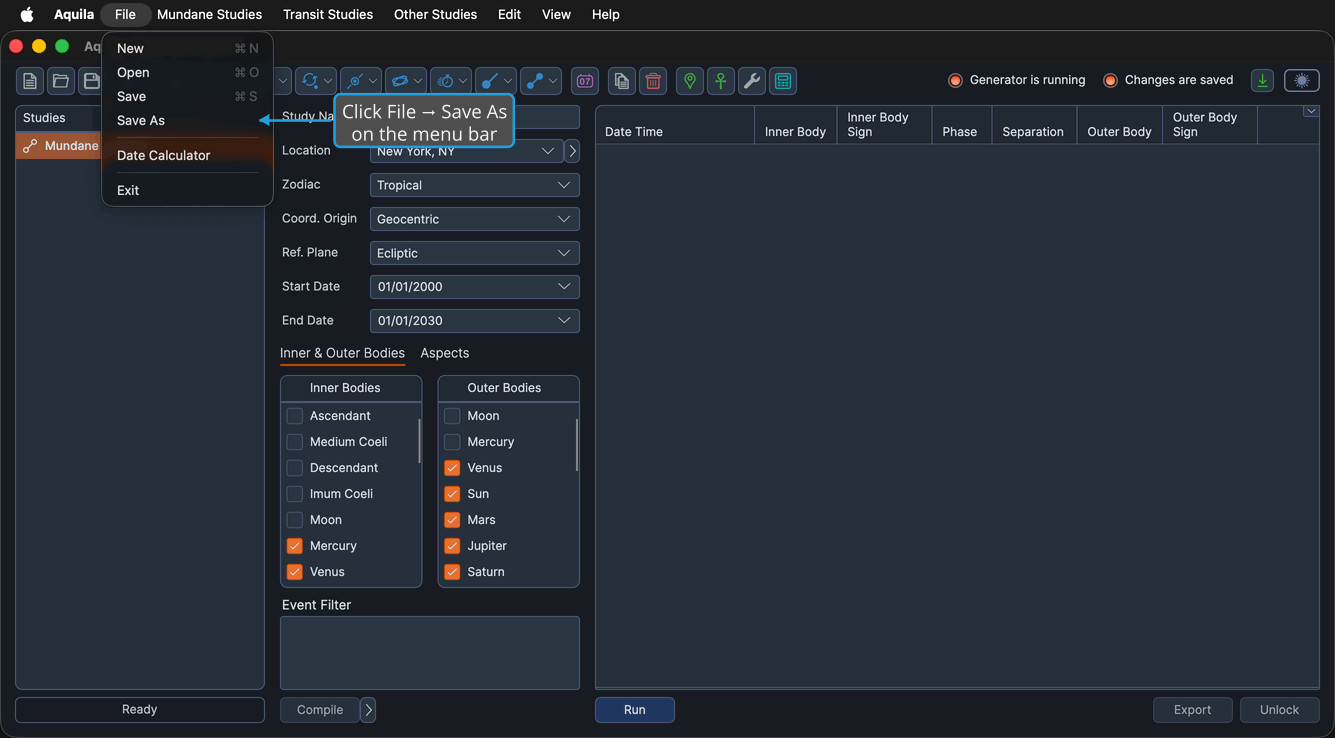This screenshot has width=1335, height=738.
Task: Click the circular arrows sync toolbar icon
Action: point(310,81)
